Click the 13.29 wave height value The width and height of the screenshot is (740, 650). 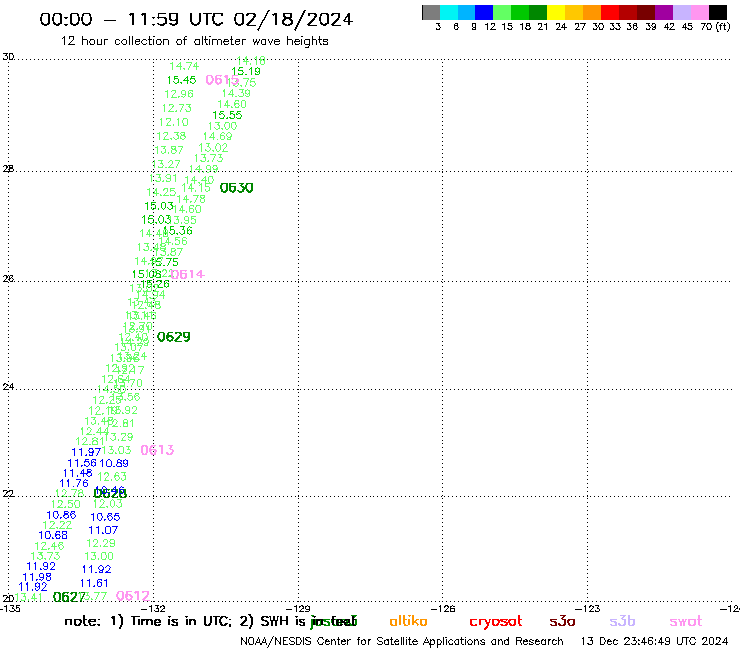[x=119, y=437]
